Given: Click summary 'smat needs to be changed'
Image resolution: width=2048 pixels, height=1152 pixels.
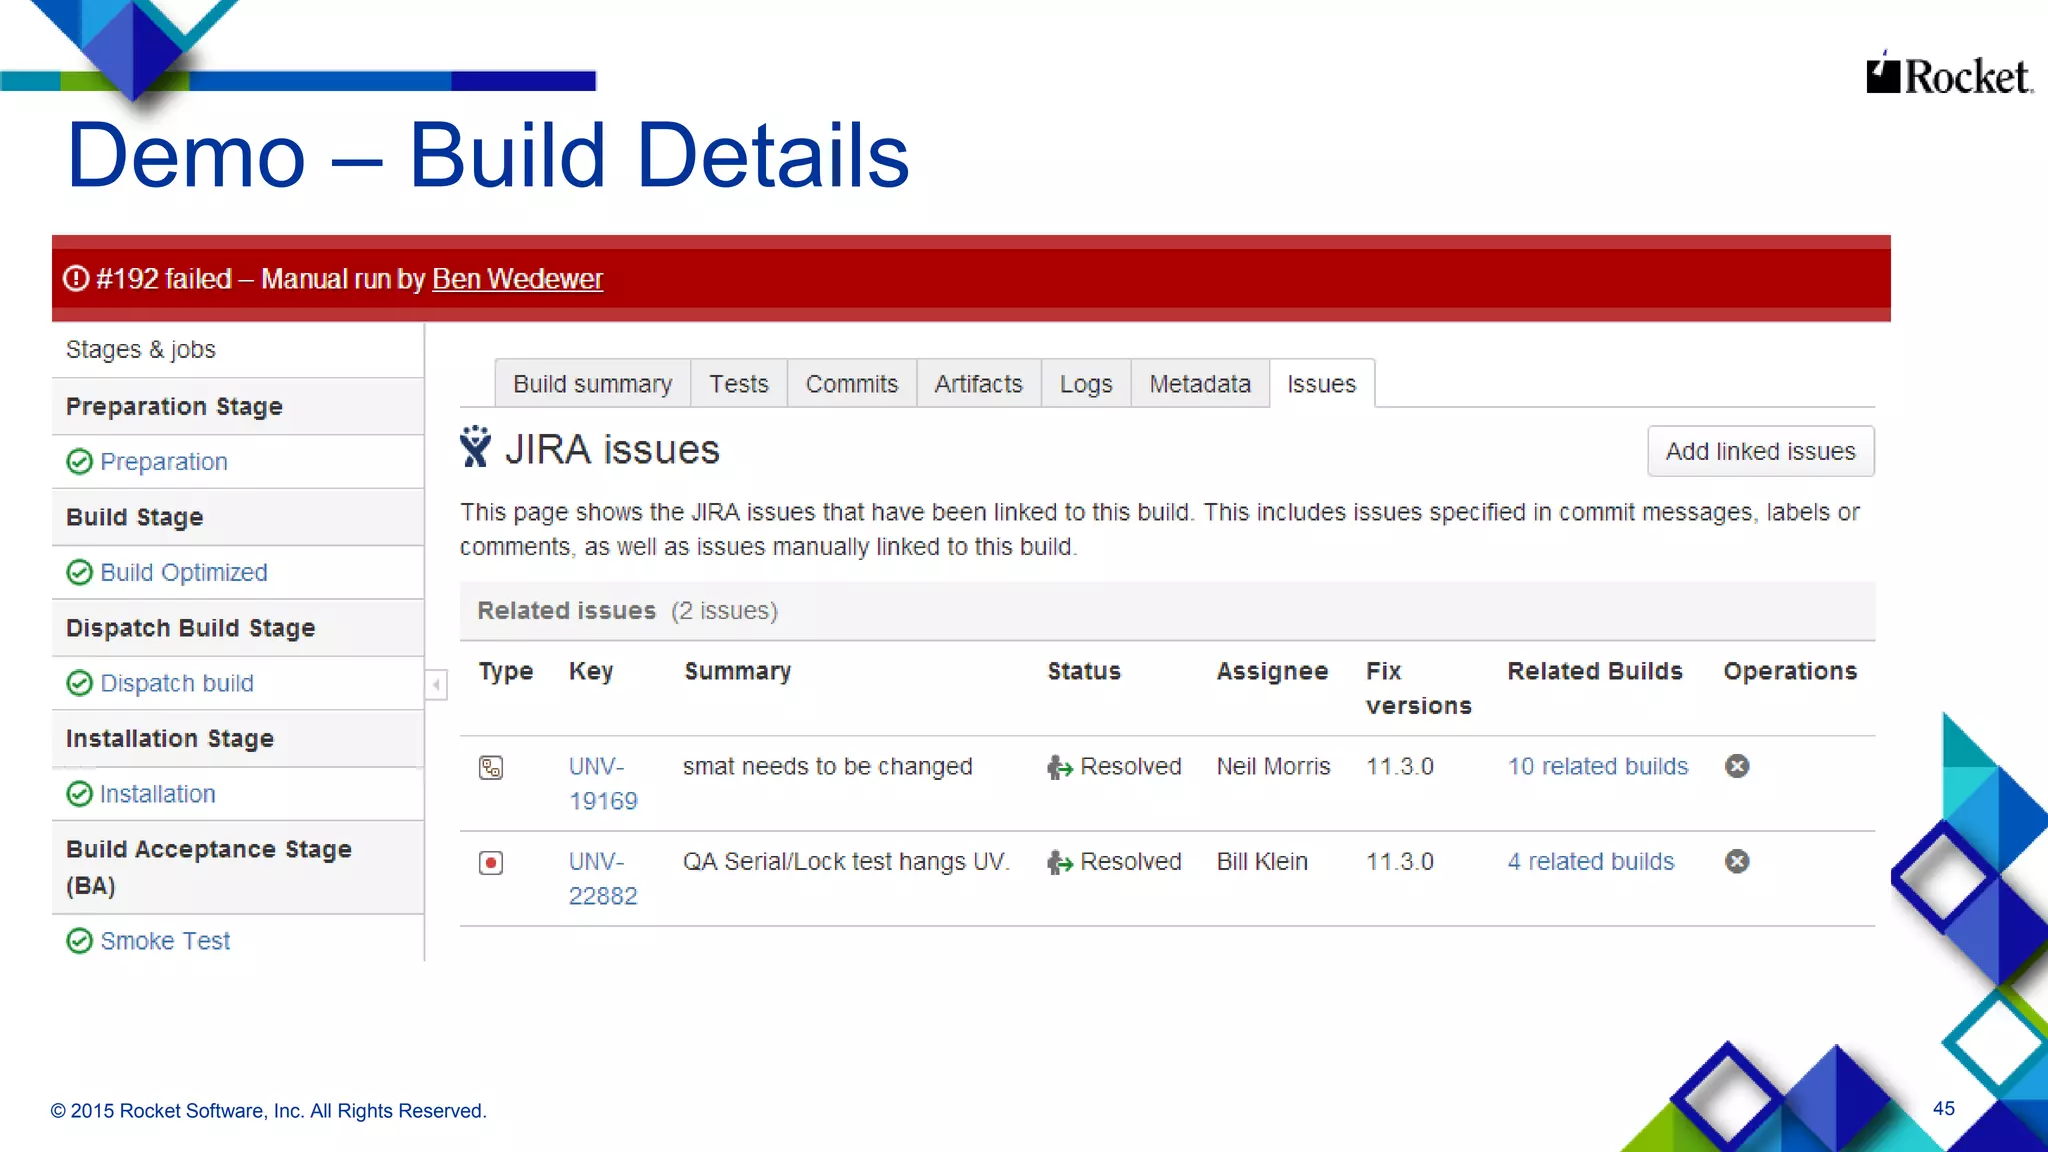Looking at the screenshot, I should (828, 767).
